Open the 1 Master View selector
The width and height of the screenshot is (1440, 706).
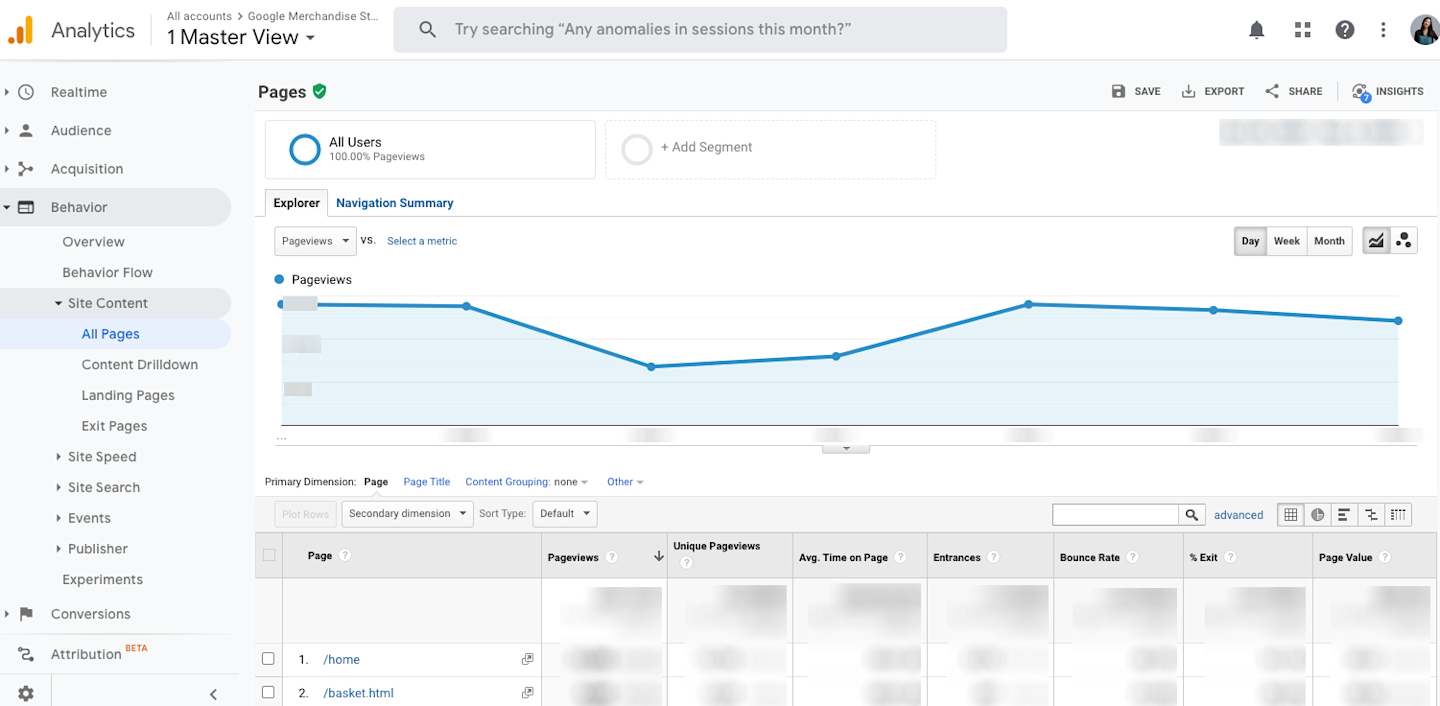[241, 37]
